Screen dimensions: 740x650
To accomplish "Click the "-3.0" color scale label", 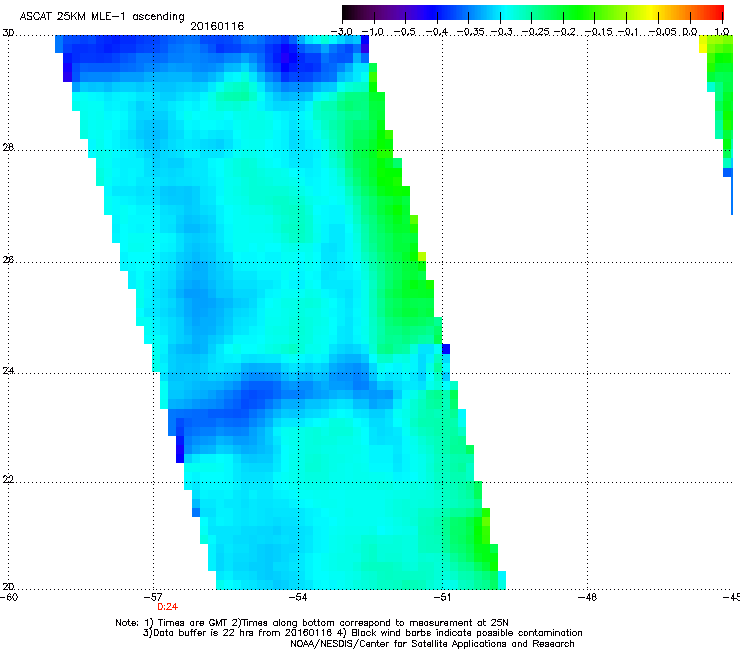I will pyautogui.click(x=342, y=32).
